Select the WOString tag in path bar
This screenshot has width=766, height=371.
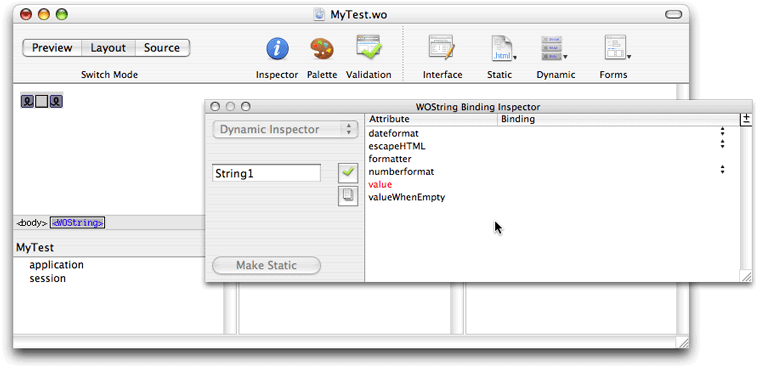78,223
